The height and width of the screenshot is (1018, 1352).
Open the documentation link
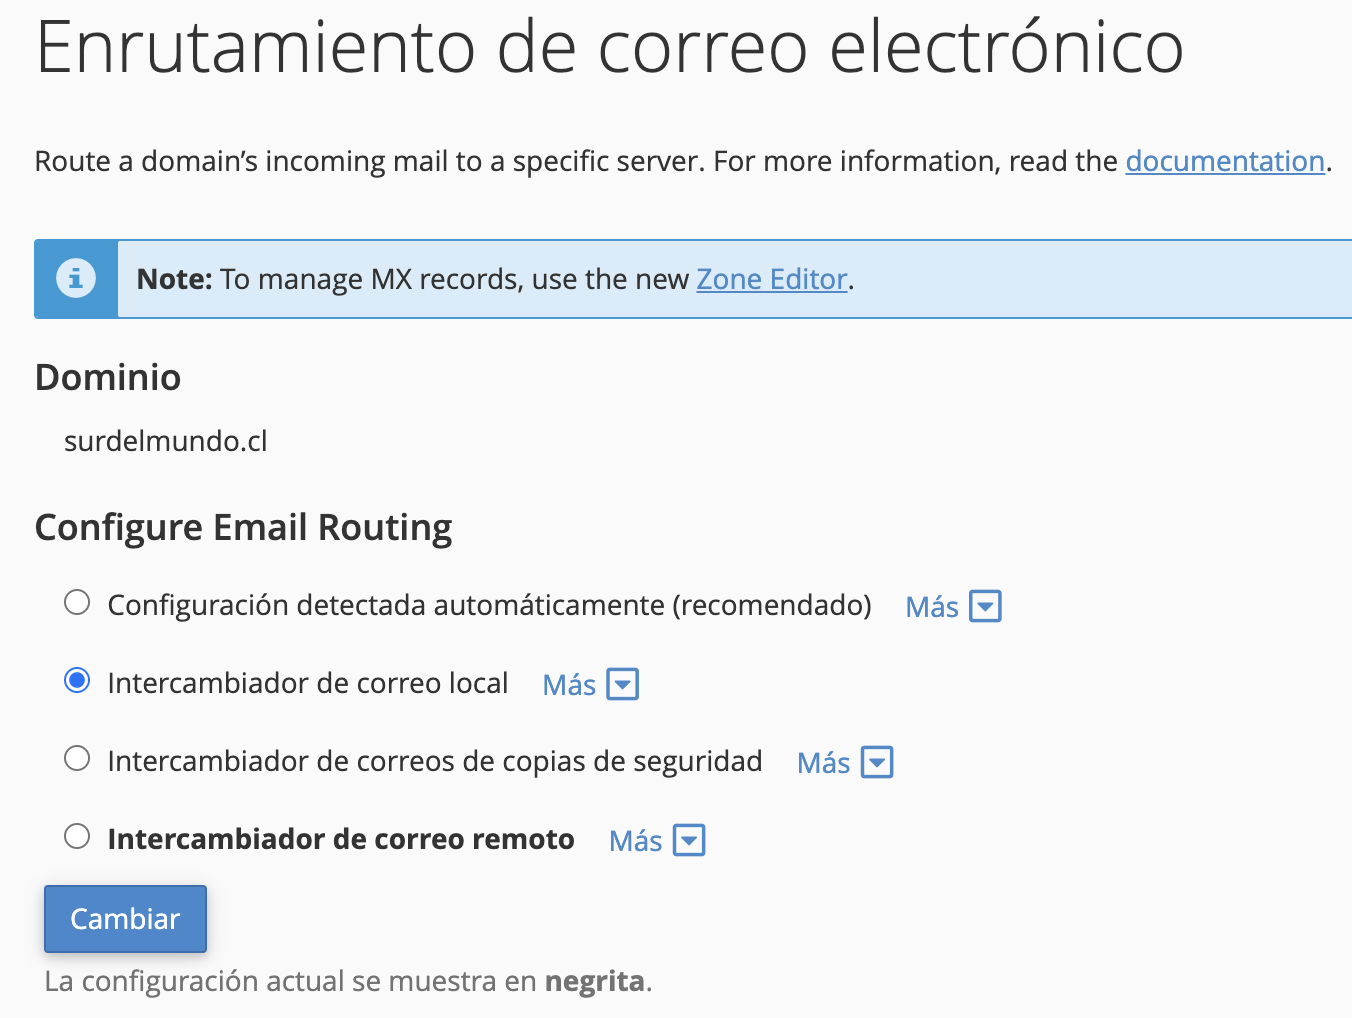pos(1225,161)
